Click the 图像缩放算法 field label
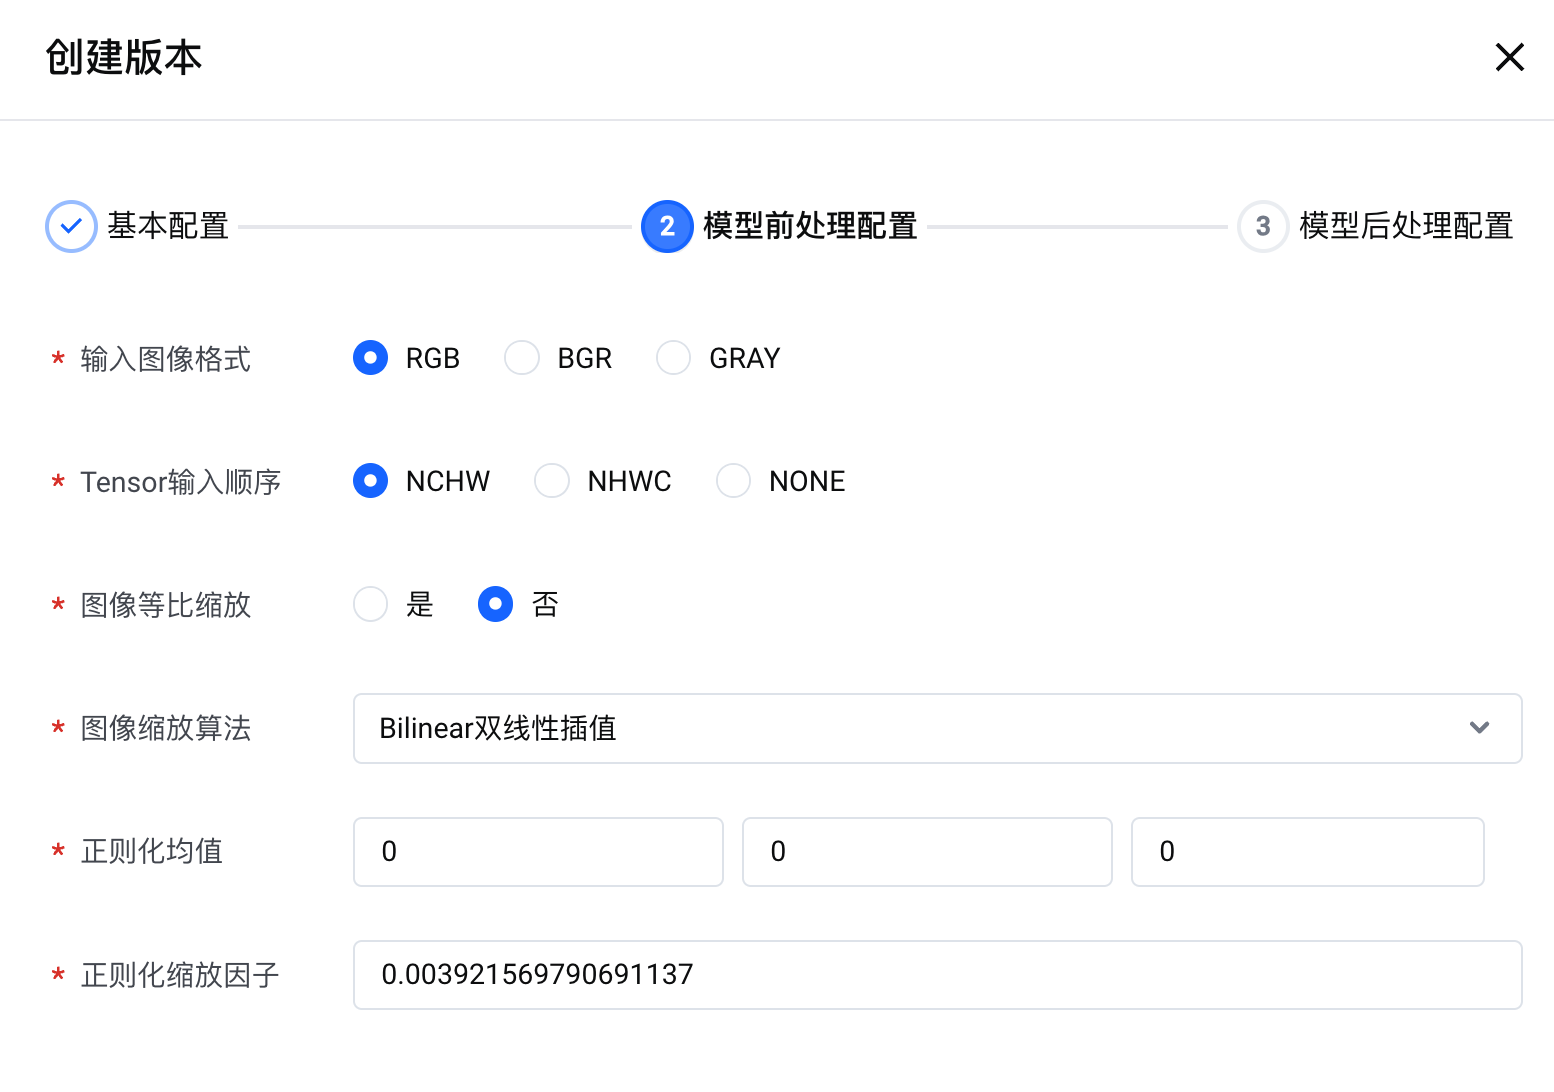 (165, 728)
